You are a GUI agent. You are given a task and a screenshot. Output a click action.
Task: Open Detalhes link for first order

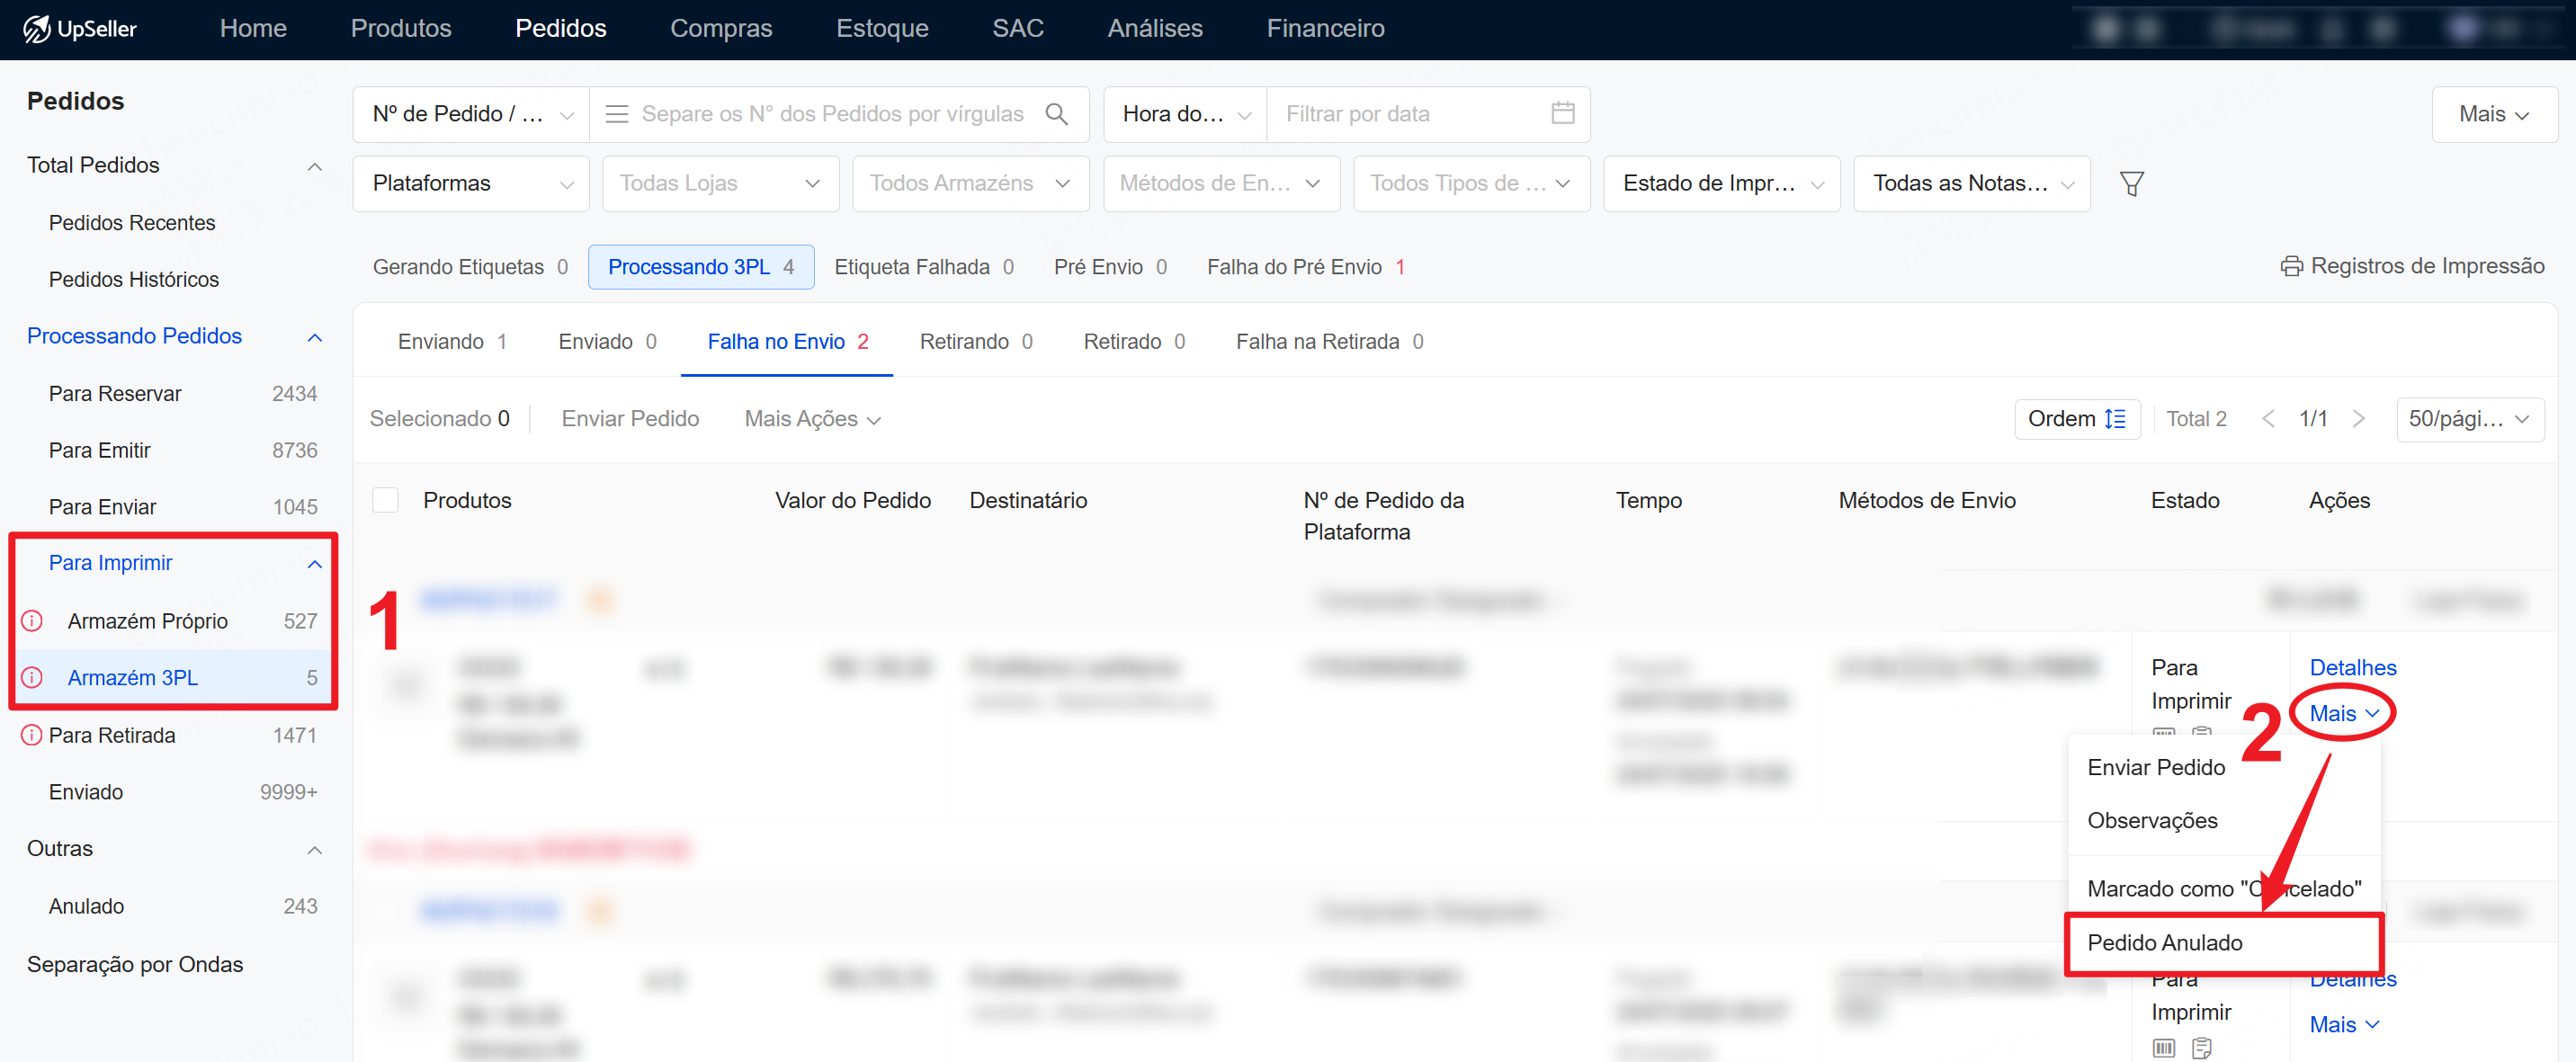[x=2352, y=667]
